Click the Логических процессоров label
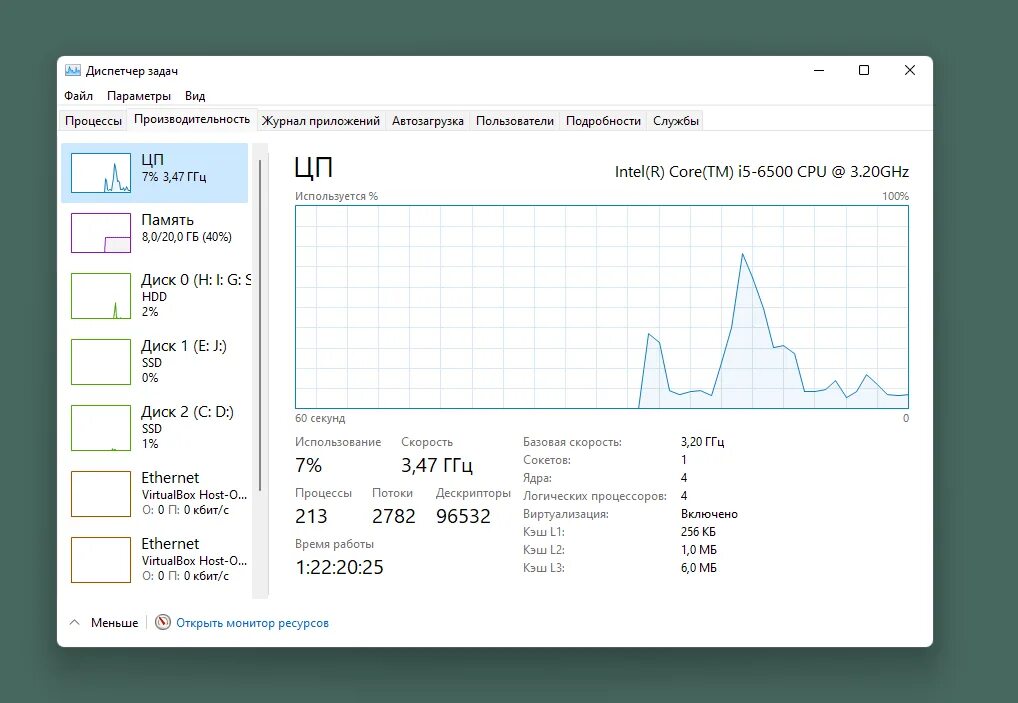Image resolution: width=1018 pixels, height=703 pixels. (595, 496)
